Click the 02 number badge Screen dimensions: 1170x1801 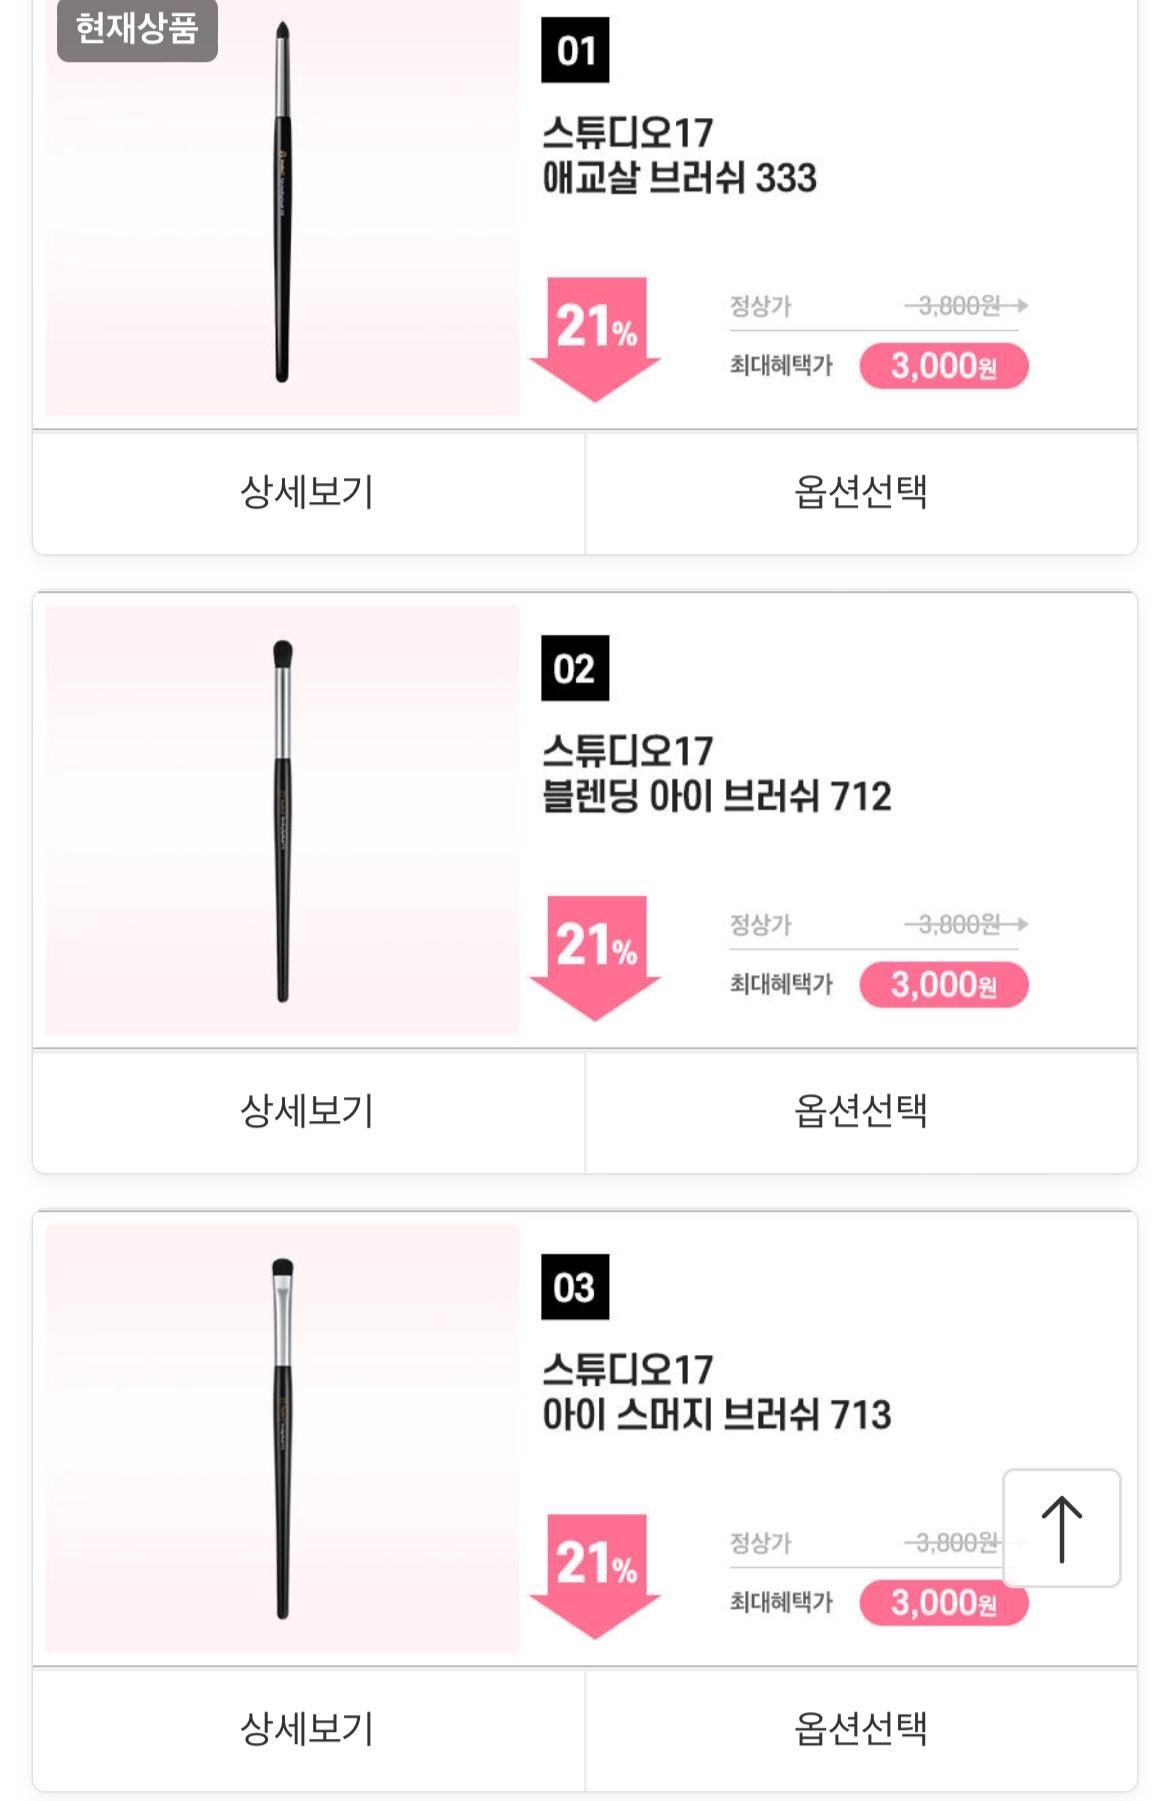(575, 668)
